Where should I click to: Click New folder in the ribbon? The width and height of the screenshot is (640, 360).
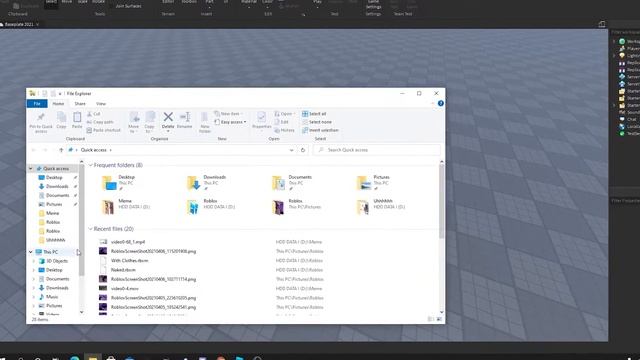pos(205,122)
